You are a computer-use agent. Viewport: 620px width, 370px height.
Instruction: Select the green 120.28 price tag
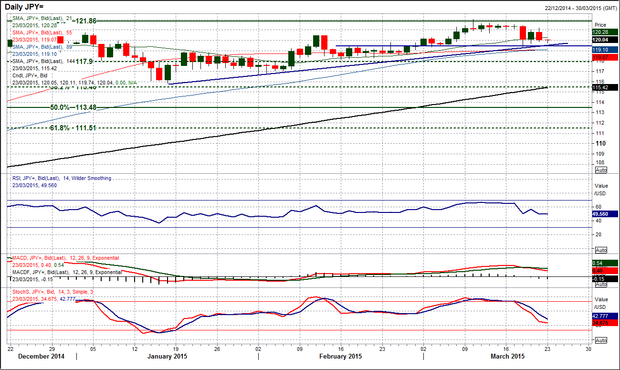click(605, 32)
